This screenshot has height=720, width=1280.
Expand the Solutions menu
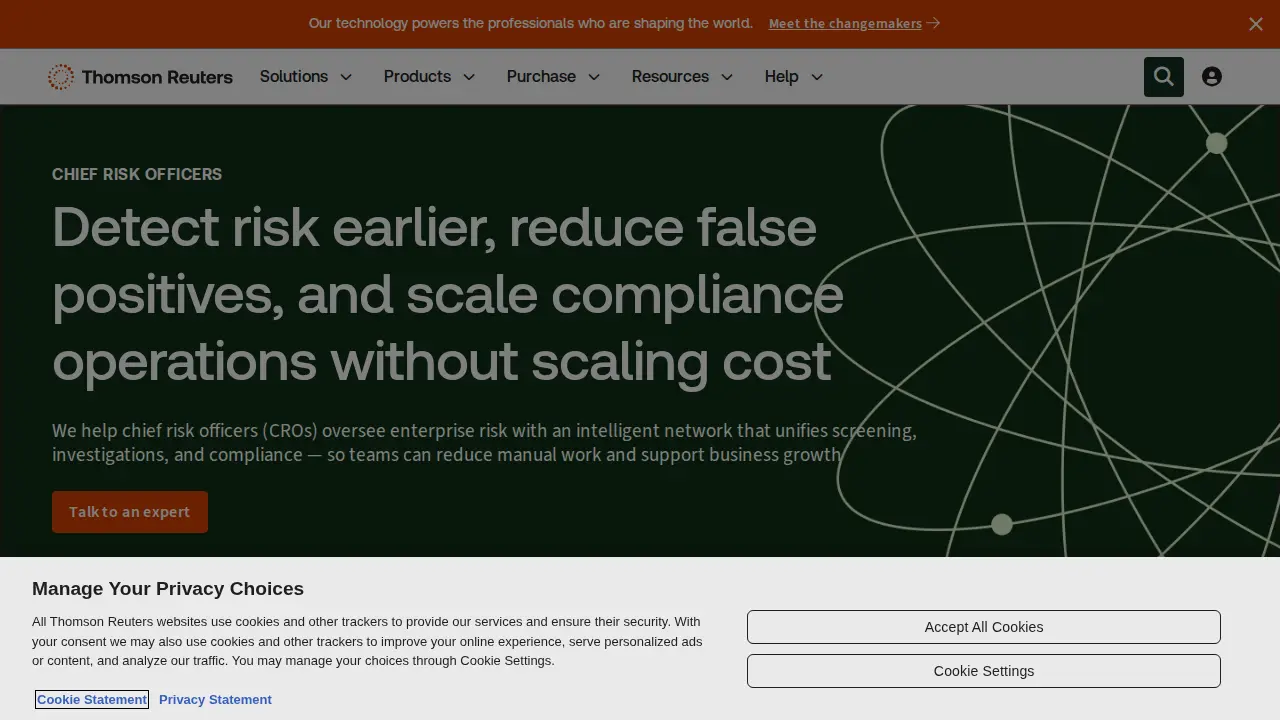(306, 77)
